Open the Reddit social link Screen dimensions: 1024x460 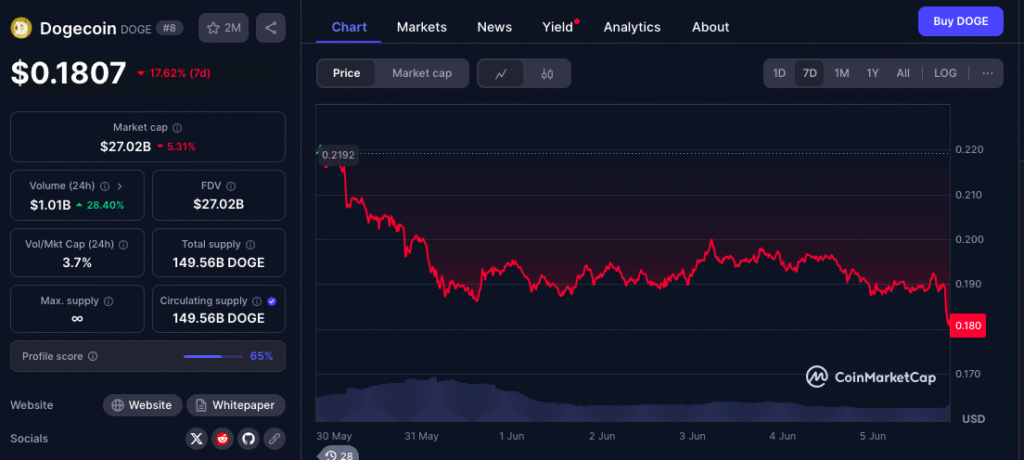tap(222, 438)
